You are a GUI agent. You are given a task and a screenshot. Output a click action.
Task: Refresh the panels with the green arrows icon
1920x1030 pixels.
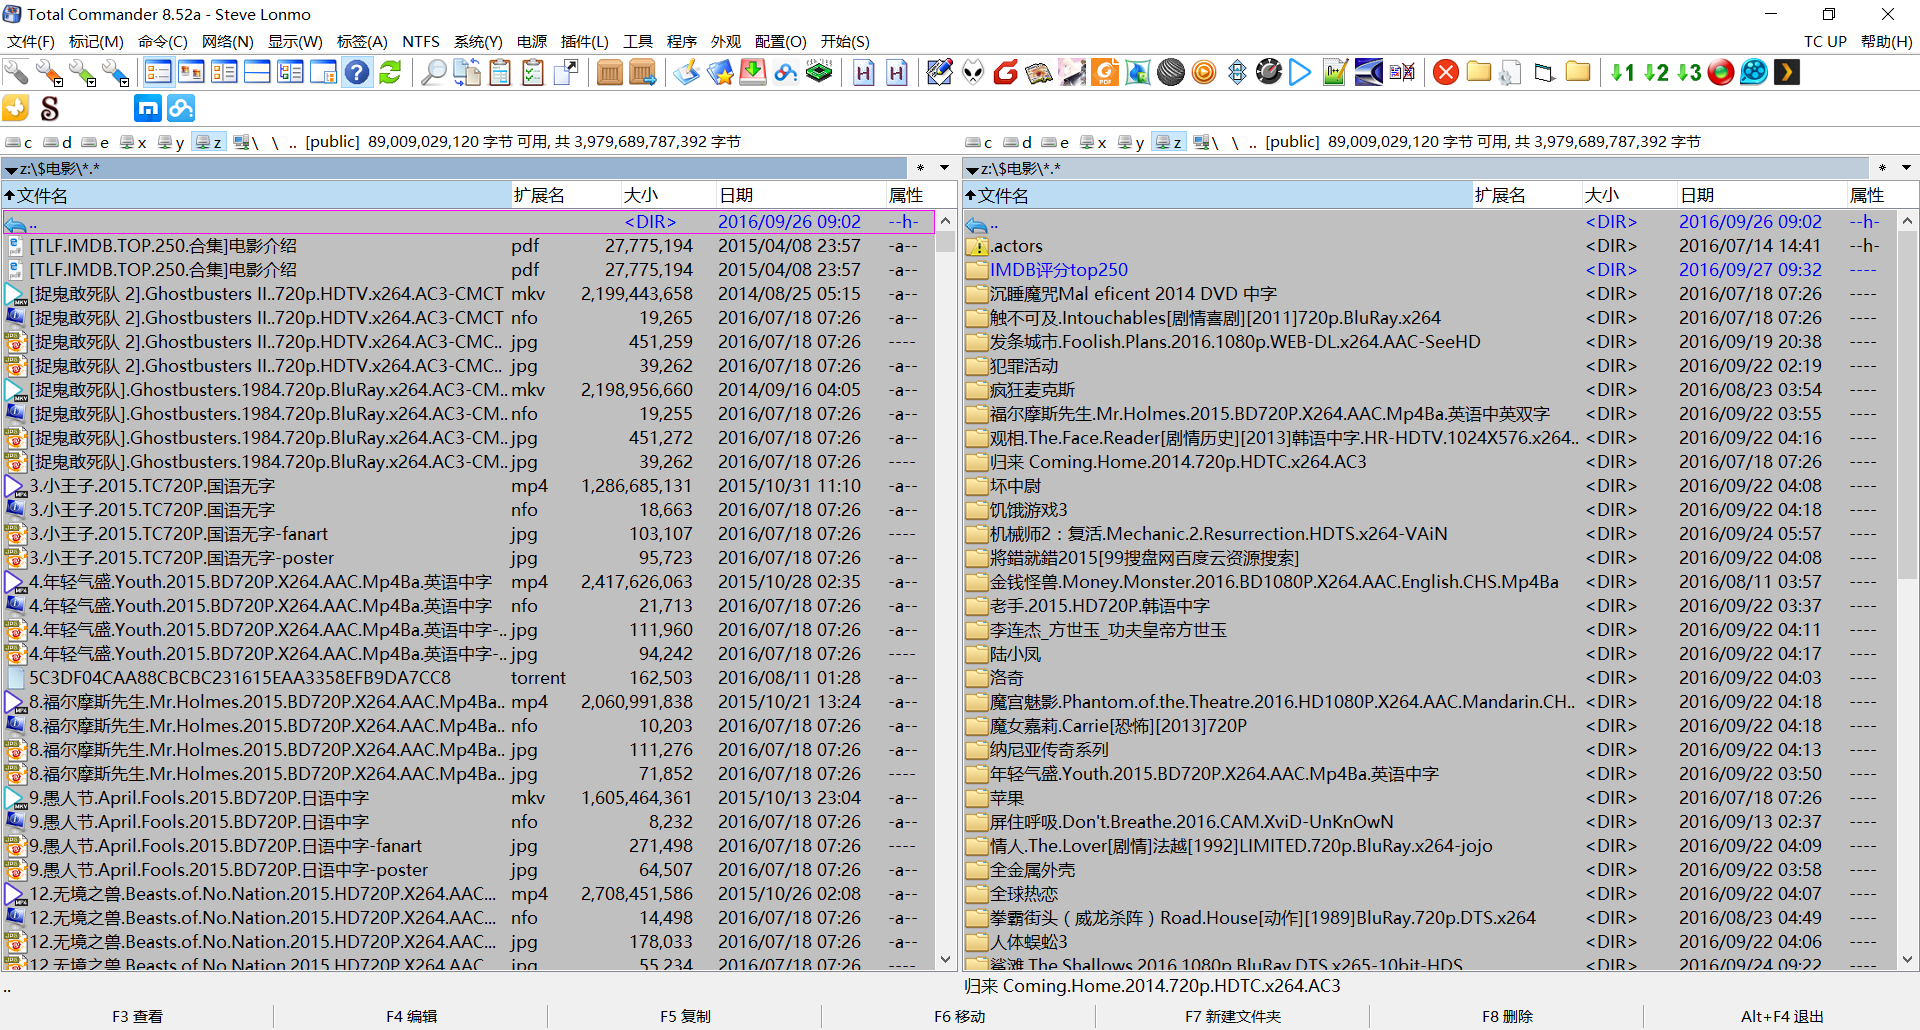390,72
